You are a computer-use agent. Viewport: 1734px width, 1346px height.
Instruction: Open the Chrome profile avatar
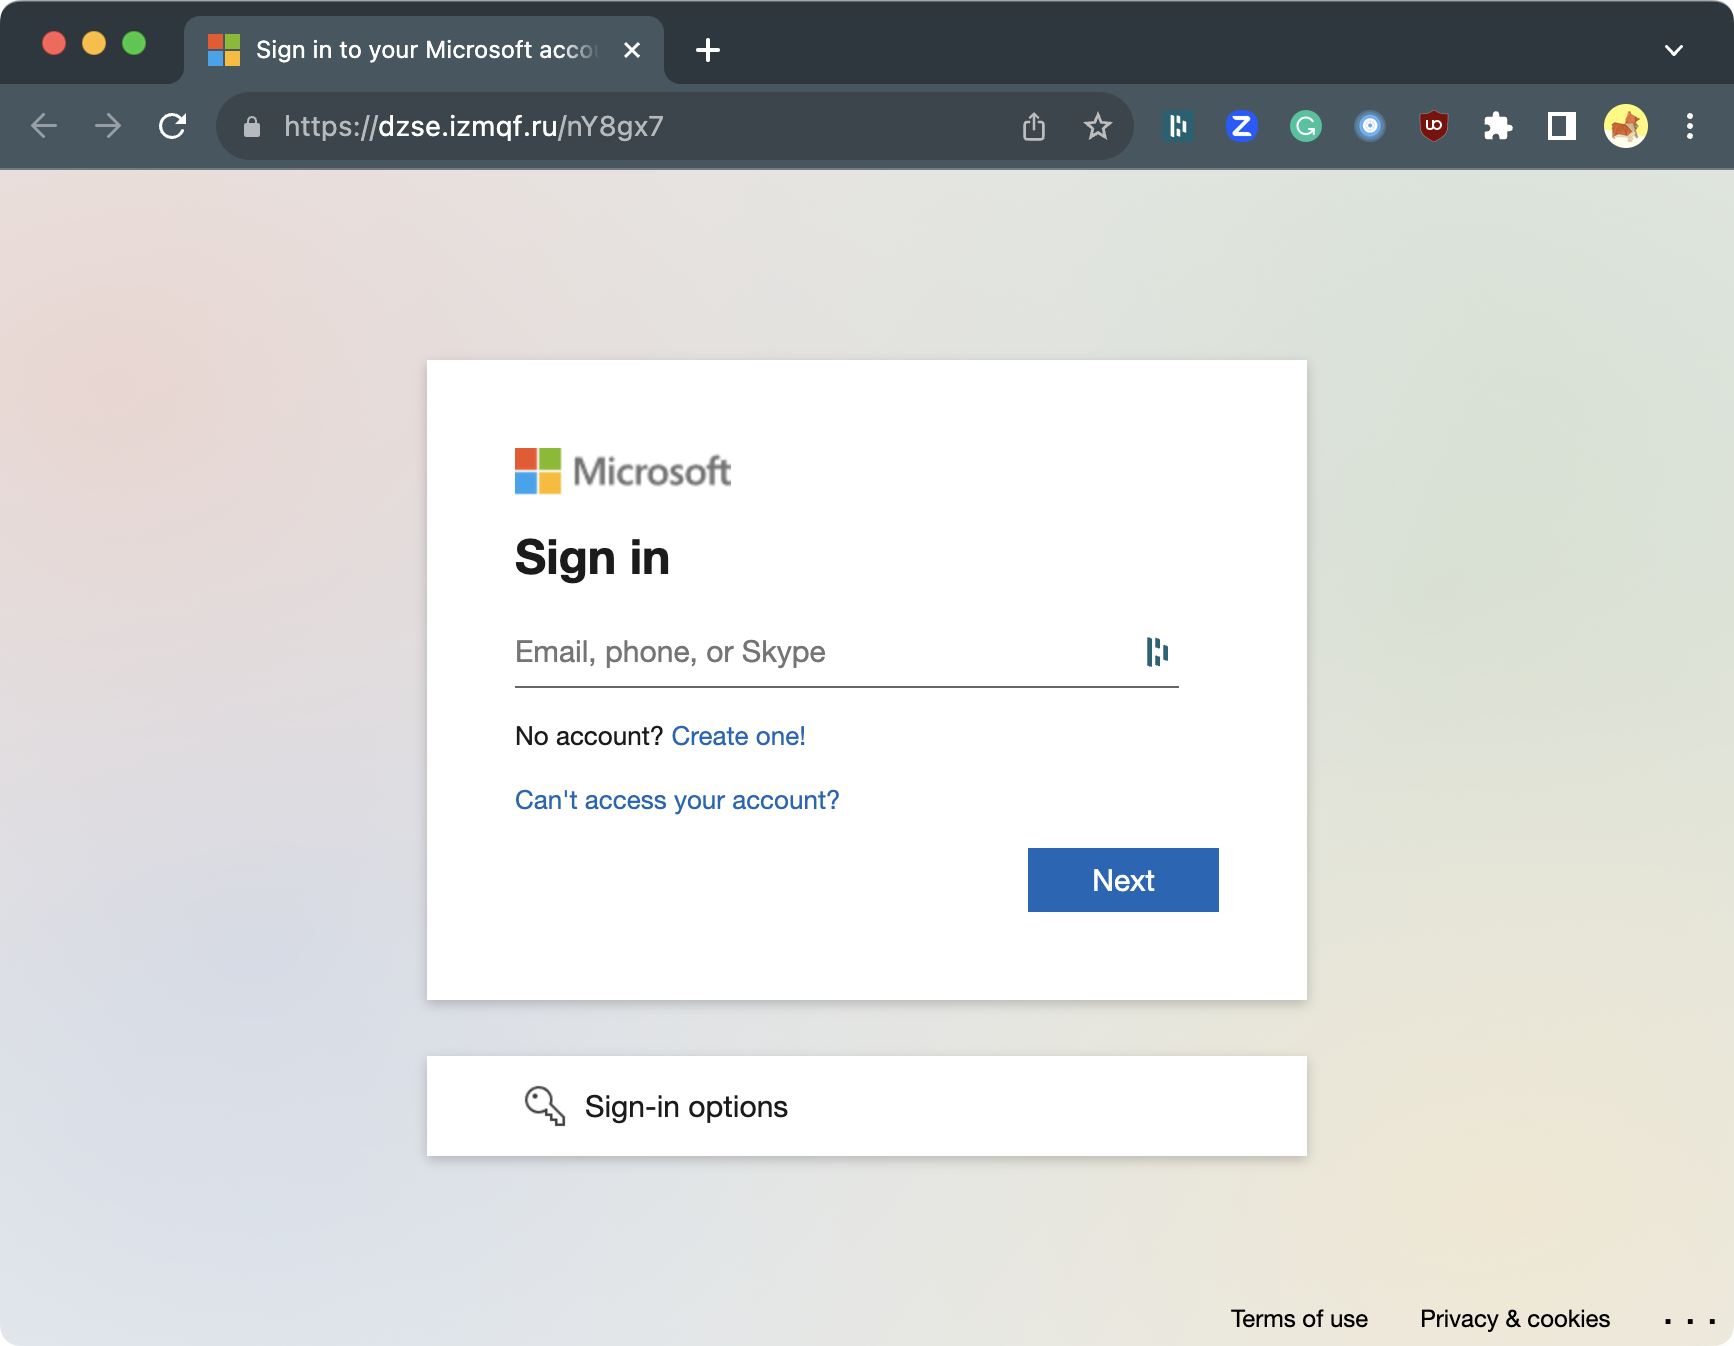click(x=1626, y=126)
